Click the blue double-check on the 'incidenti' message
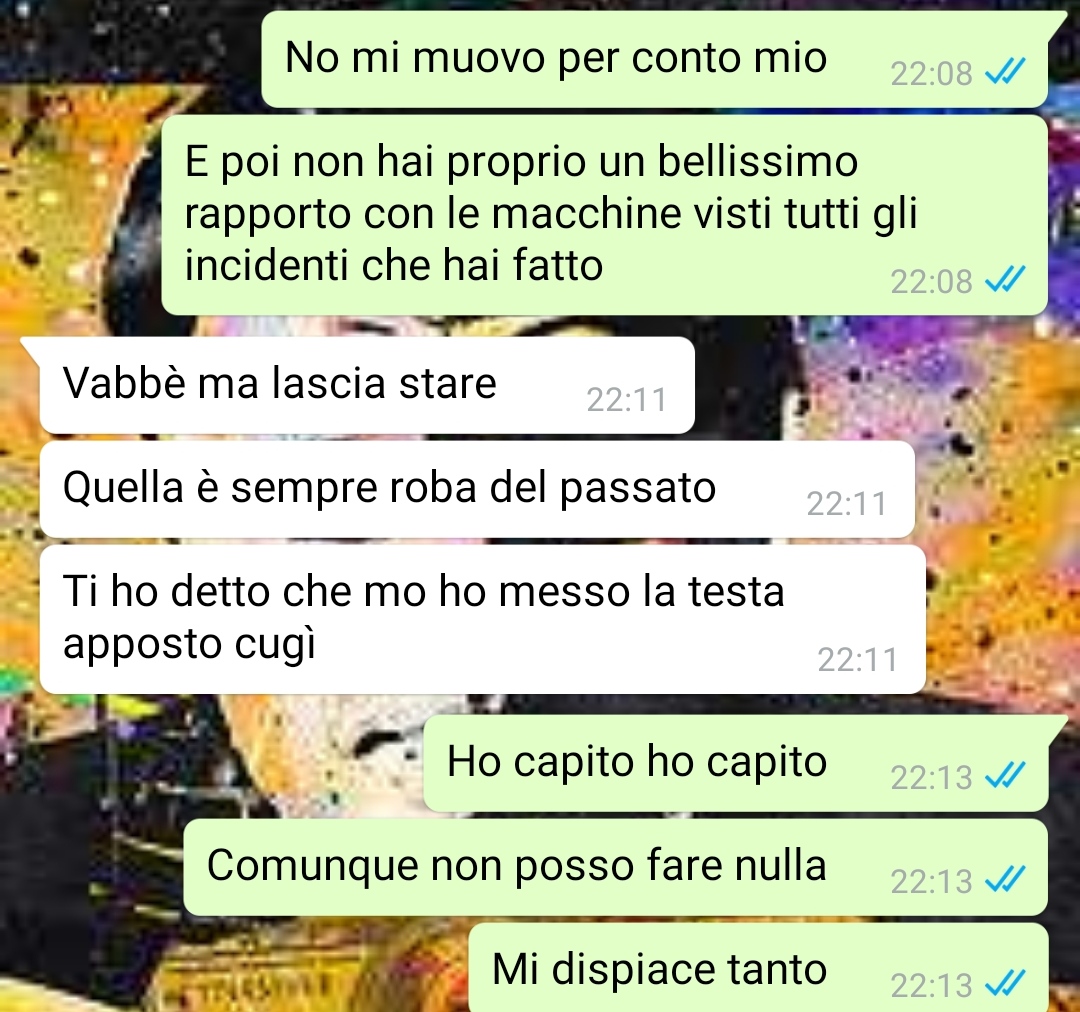 1006,279
